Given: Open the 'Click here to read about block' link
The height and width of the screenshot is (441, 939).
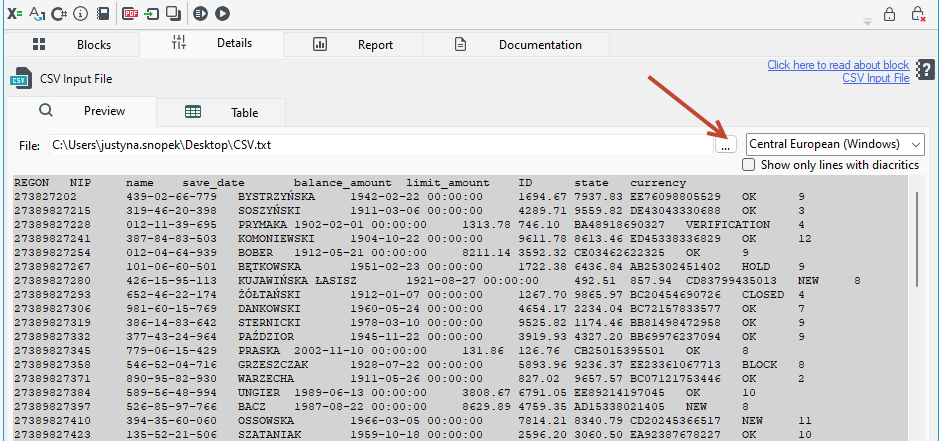Looking at the screenshot, I should (x=838, y=65).
